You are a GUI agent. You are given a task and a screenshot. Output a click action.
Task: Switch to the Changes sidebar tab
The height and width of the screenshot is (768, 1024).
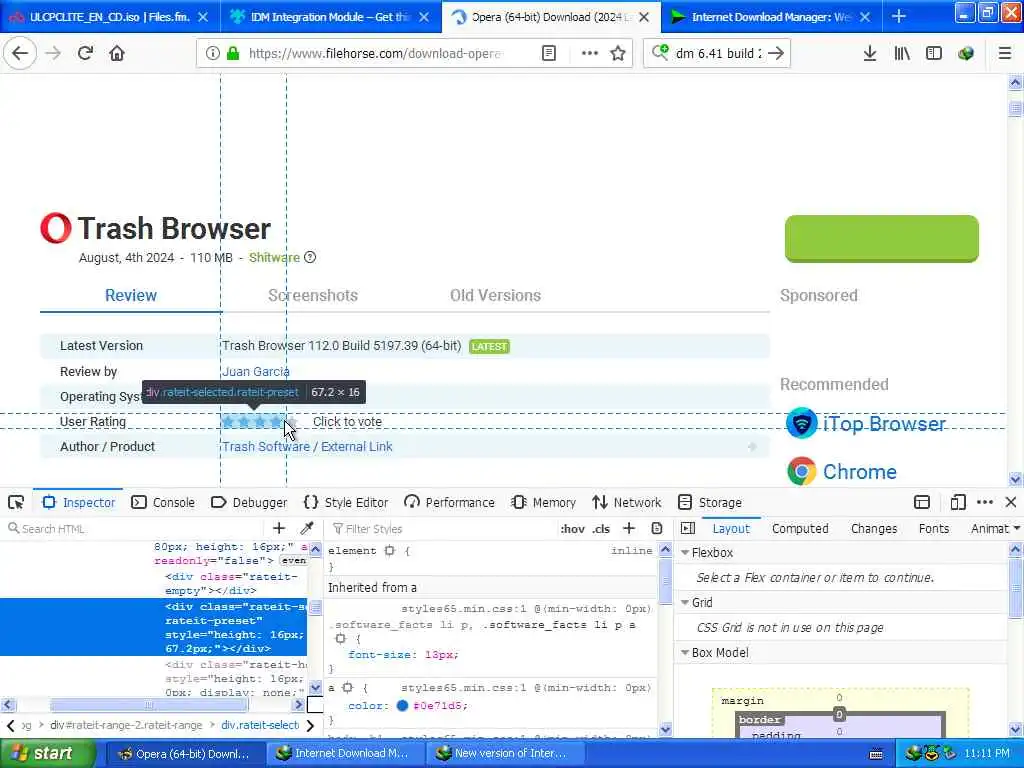874,528
